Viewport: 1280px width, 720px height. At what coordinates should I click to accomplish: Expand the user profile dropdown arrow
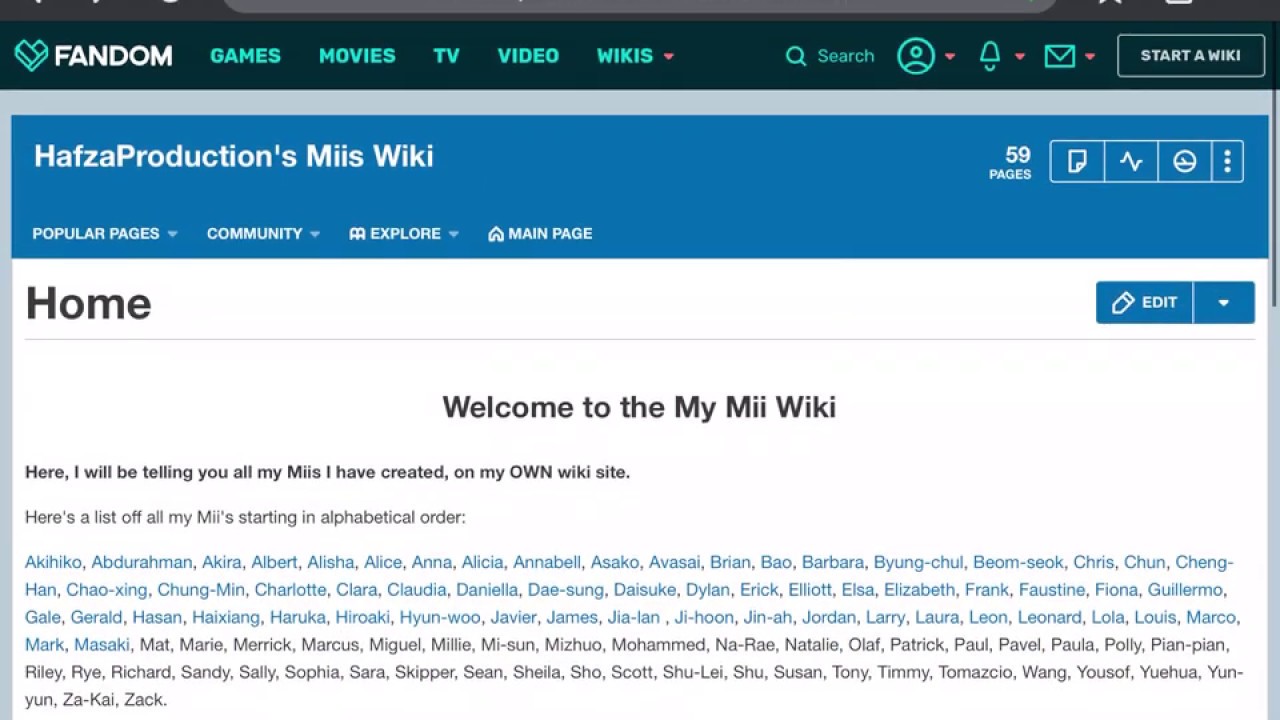pyautogui.click(x=950, y=57)
